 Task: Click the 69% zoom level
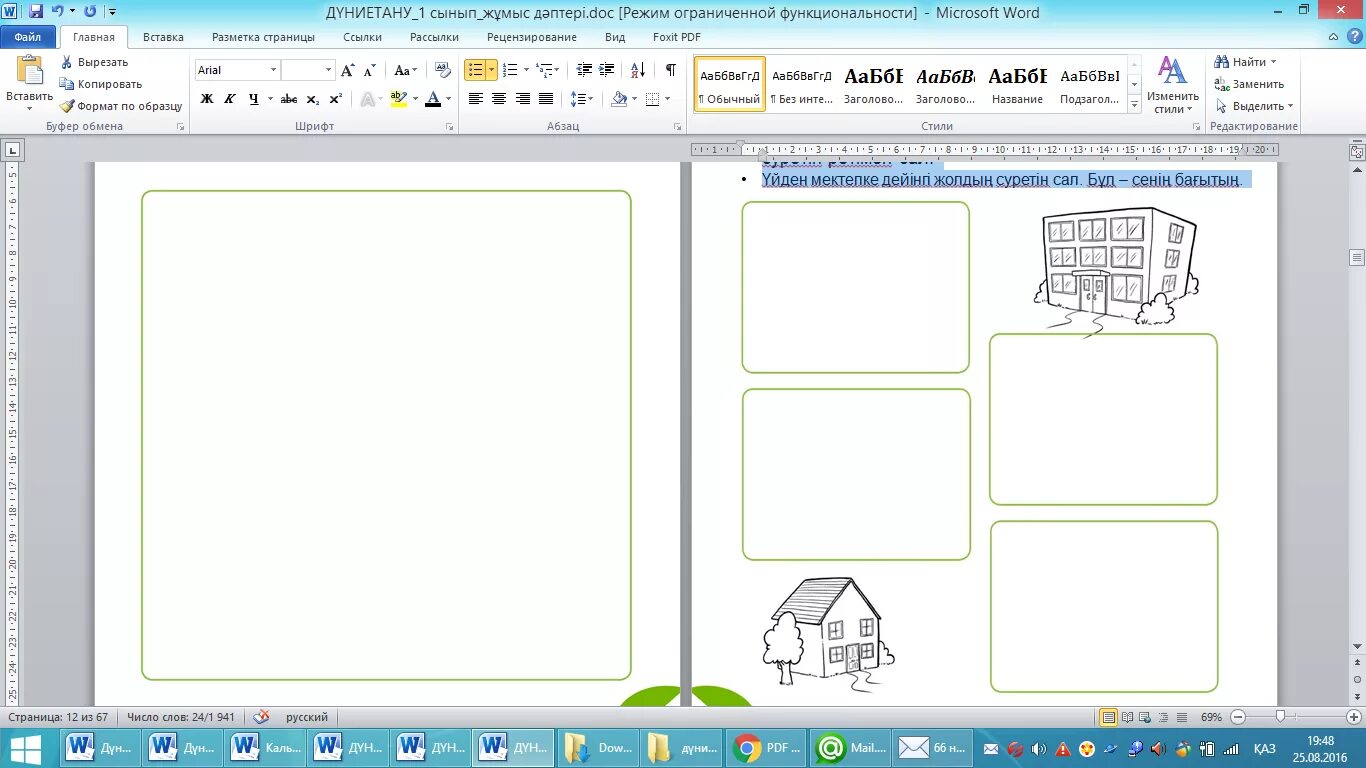pos(1212,717)
